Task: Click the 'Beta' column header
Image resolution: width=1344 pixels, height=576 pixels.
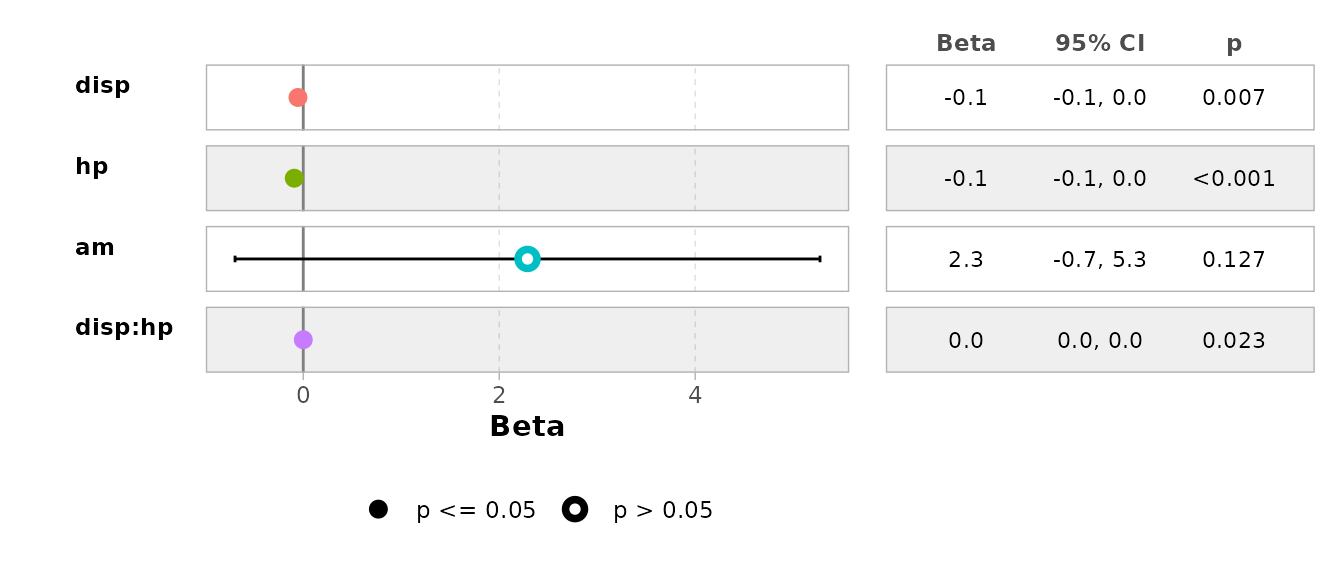Action: [x=966, y=44]
